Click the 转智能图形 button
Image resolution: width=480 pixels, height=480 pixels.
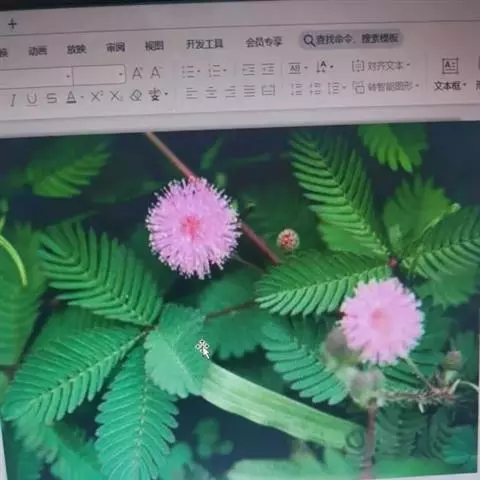(x=385, y=87)
